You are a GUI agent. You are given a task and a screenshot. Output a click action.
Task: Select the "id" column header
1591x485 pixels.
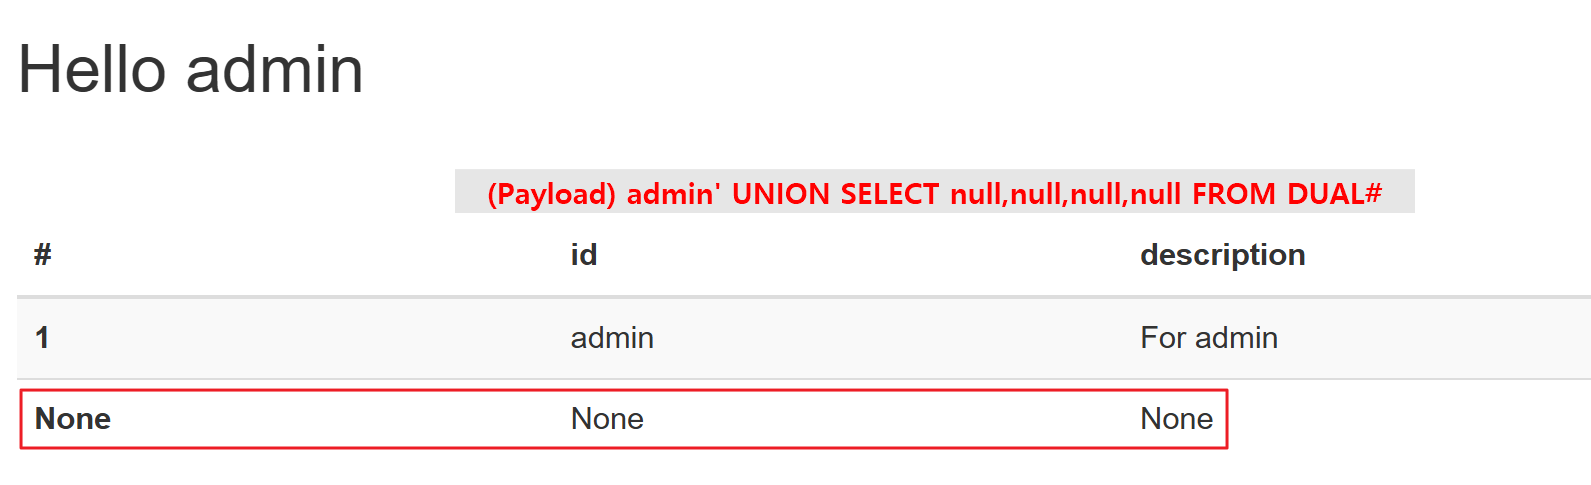pos(584,255)
